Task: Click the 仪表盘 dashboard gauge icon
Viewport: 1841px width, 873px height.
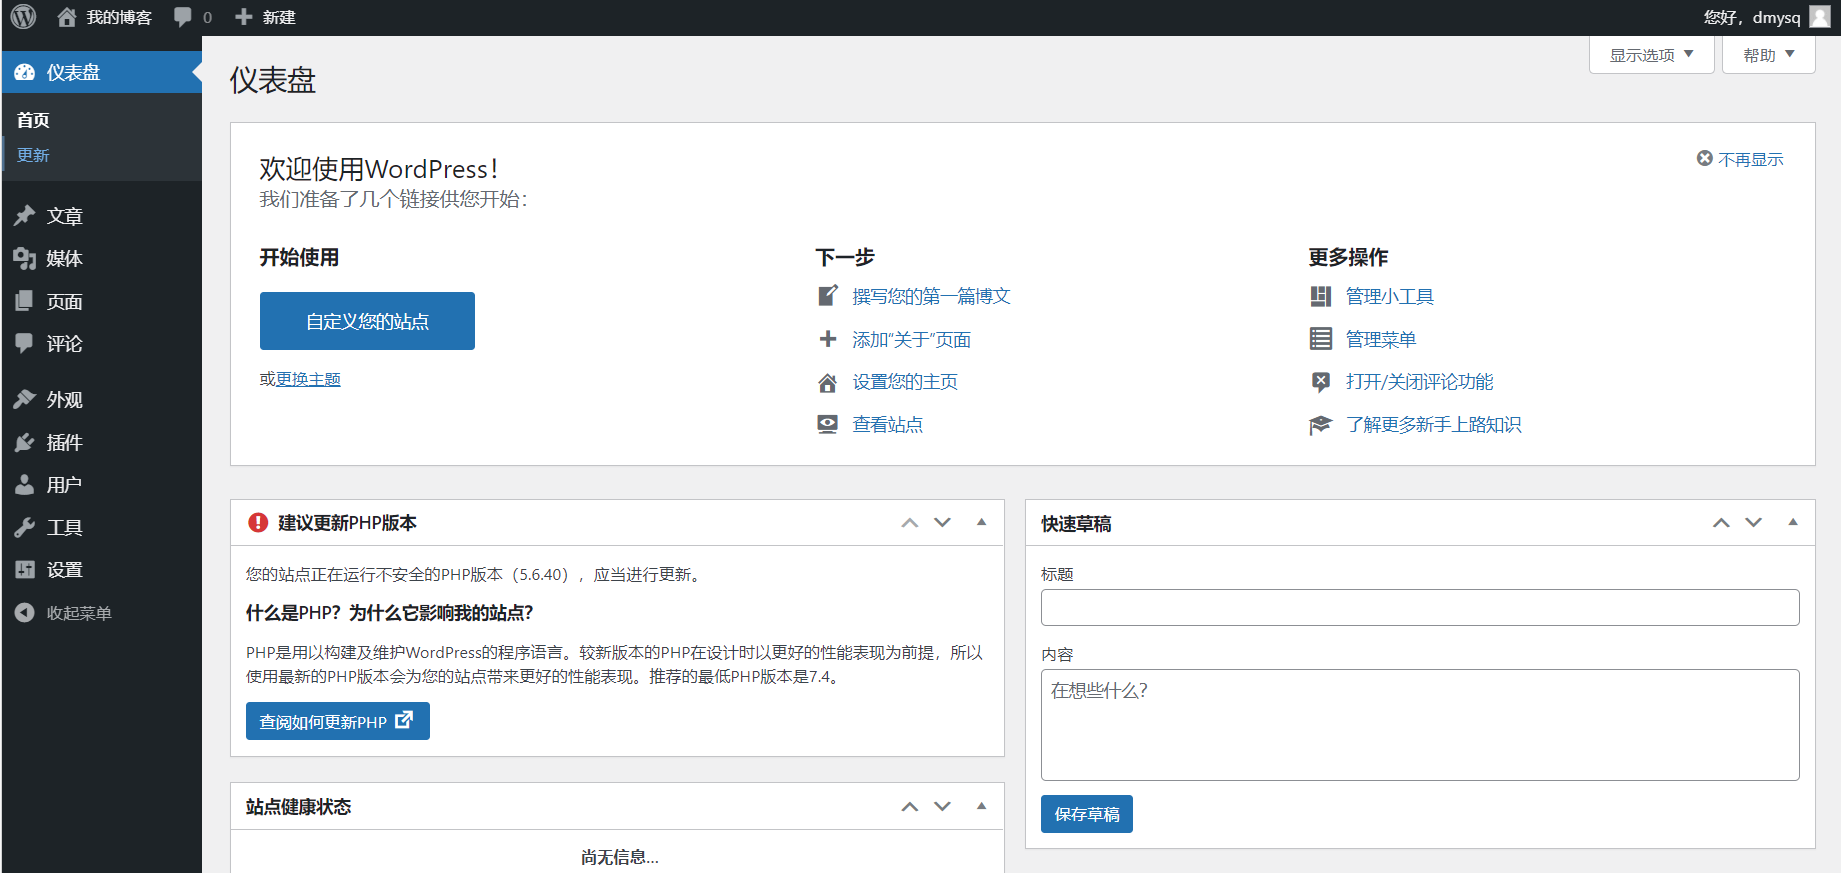Action: 25,72
